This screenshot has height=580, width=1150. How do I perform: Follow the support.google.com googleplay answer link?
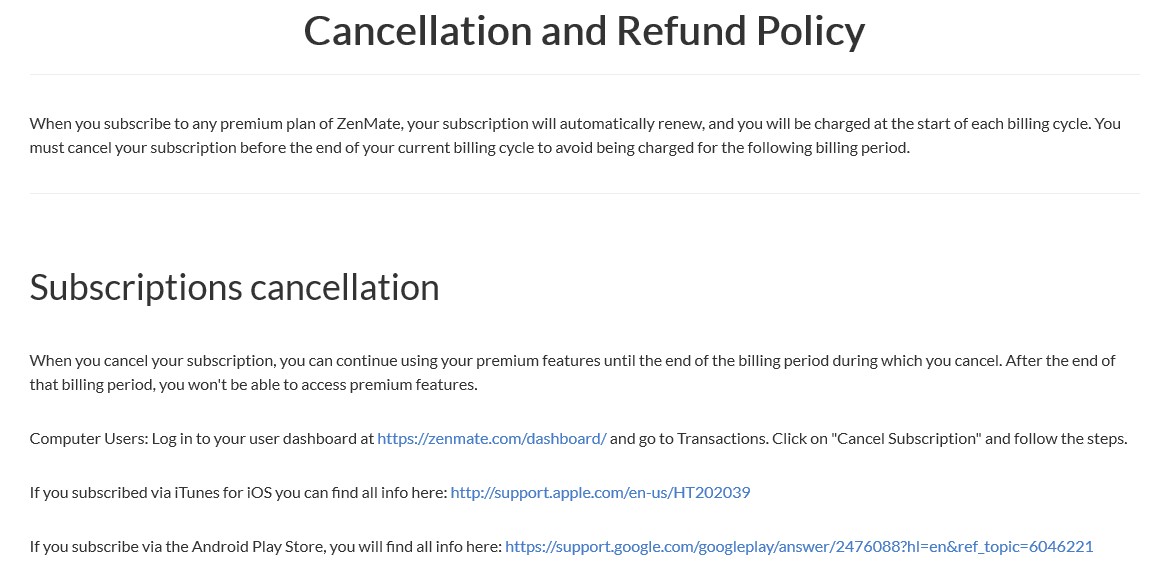(x=799, y=546)
